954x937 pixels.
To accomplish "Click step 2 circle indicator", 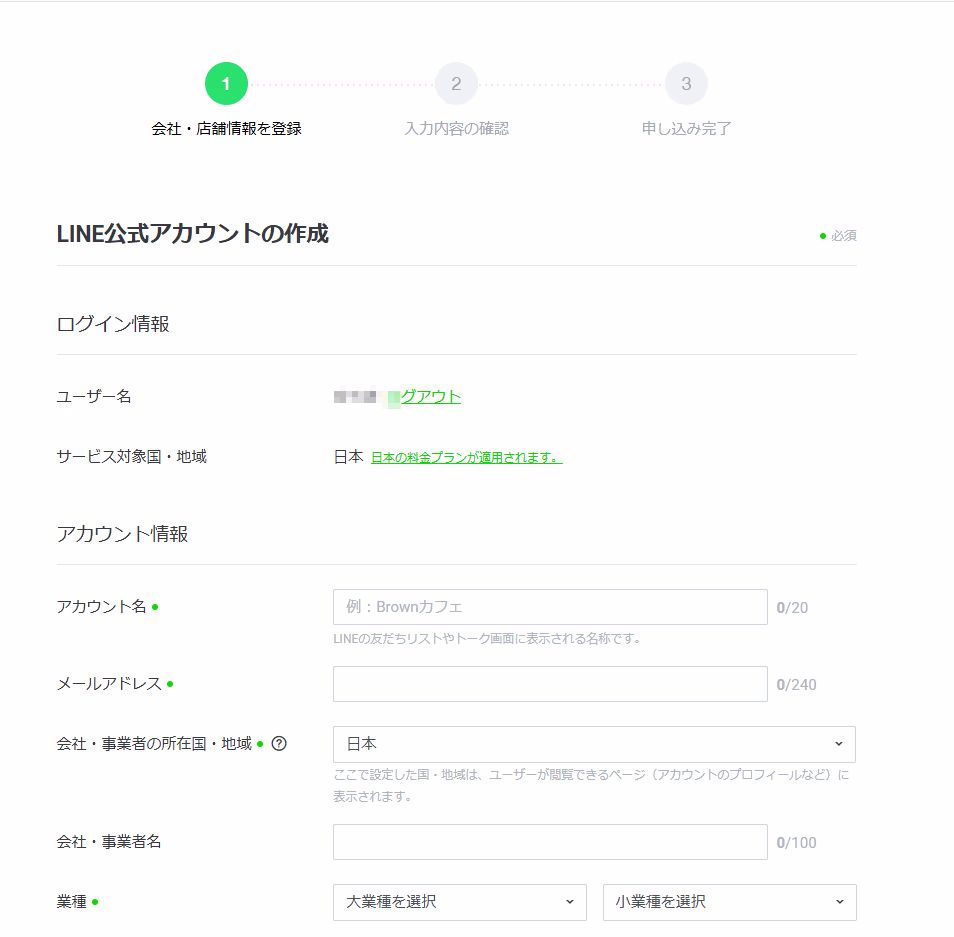I will [456, 83].
